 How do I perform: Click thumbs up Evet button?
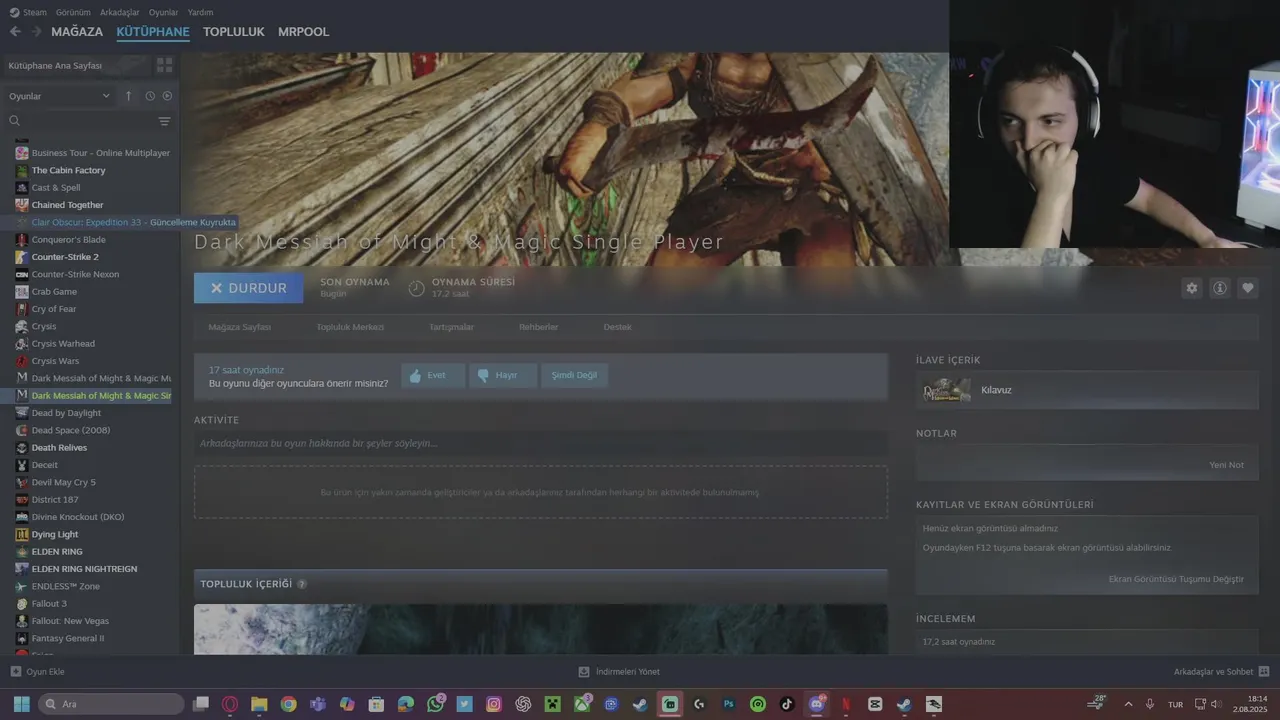(433, 375)
